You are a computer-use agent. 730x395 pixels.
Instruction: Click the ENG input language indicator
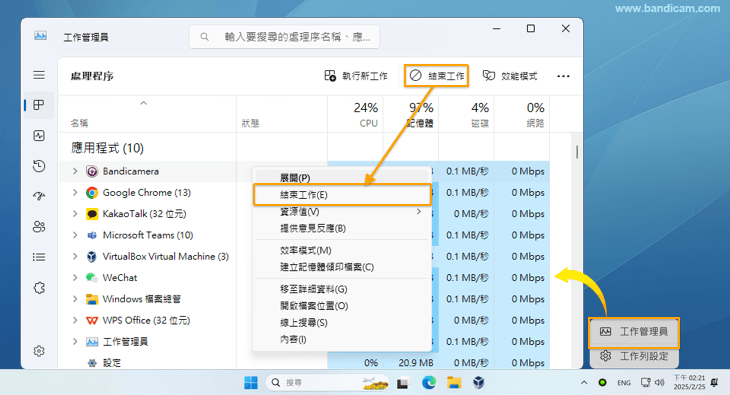pyautogui.click(x=624, y=383)
